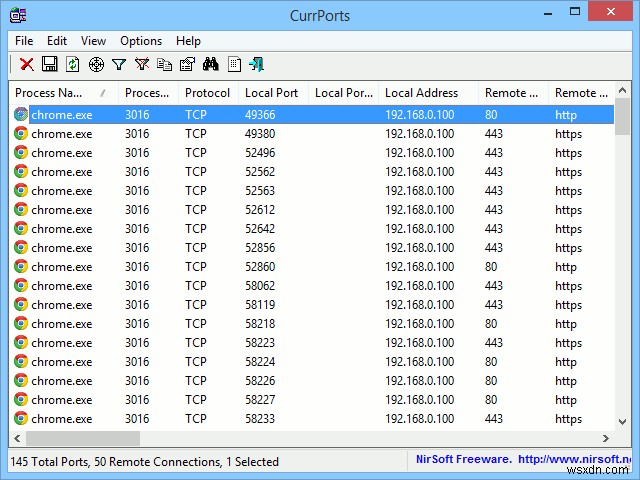Click the target crosshair toolbar icon

[96, 64]
